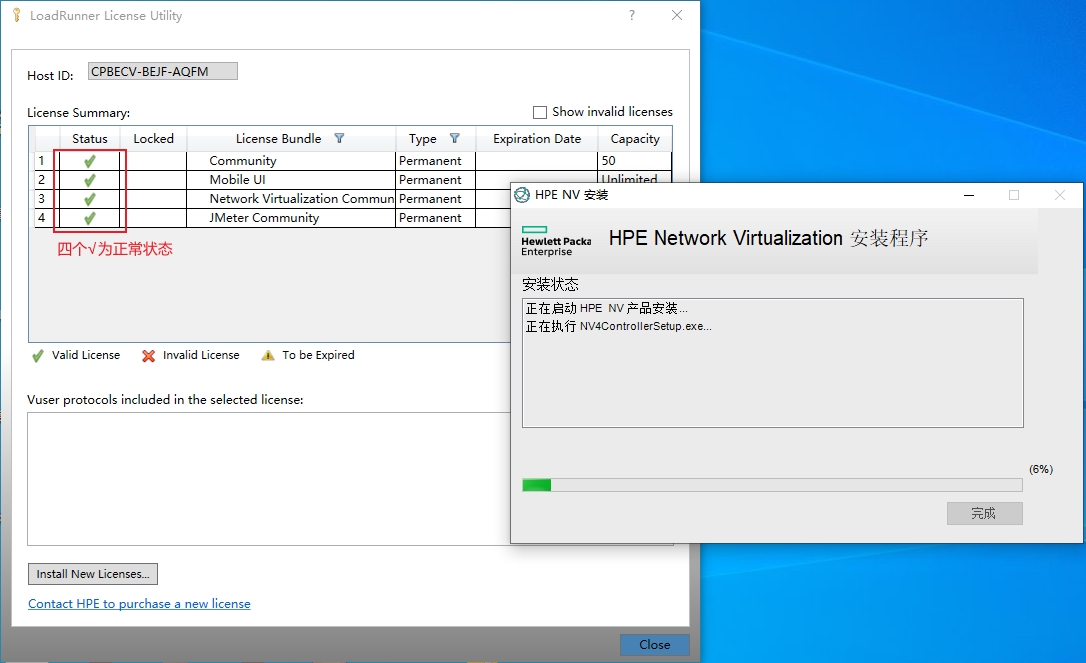Screen dimensions: 1086x663
Task: Click the 'License Summary:' label
Action: [x=78, y=112]
